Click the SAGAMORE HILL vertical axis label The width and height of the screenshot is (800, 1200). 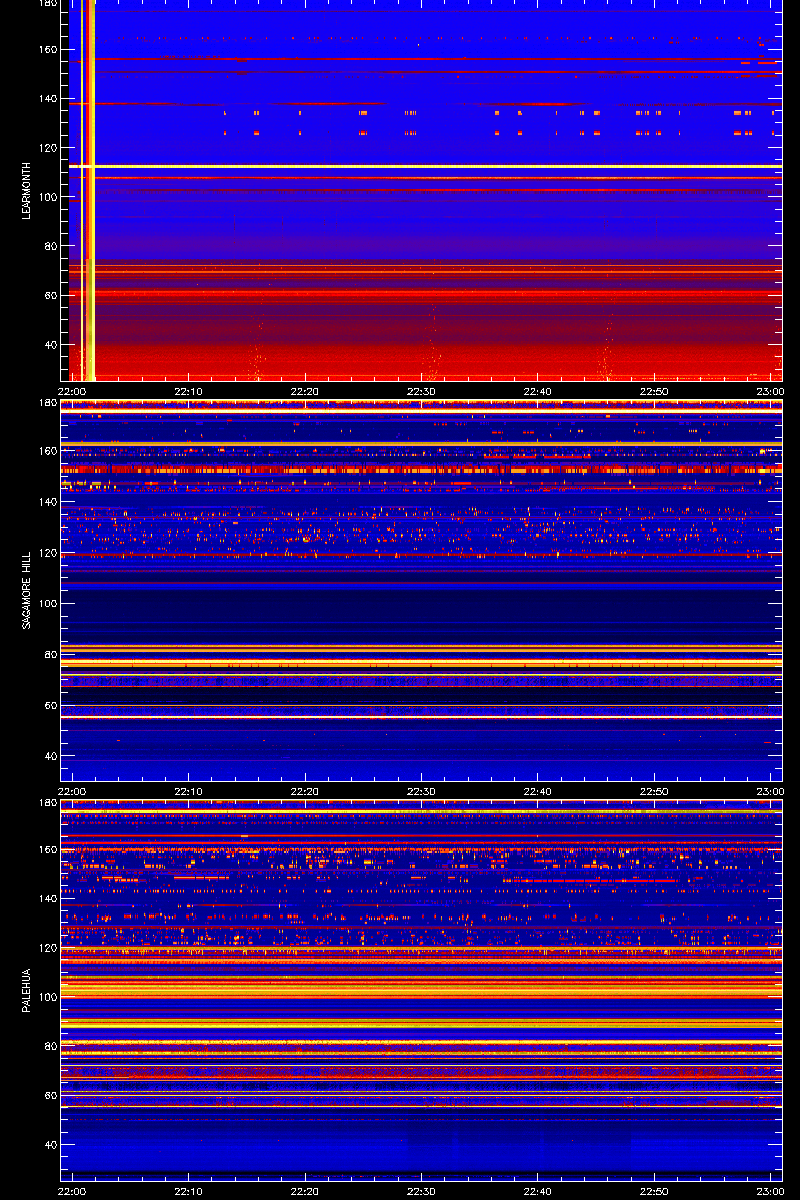[27, 591]
